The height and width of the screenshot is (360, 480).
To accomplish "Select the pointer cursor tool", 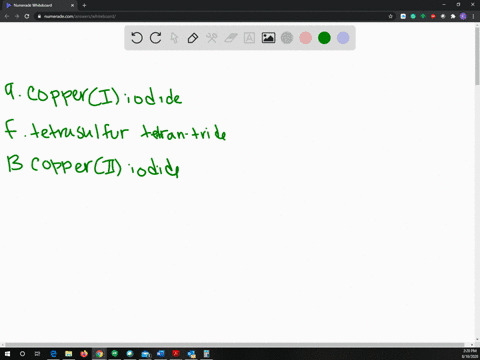I will tap(174, 38).
